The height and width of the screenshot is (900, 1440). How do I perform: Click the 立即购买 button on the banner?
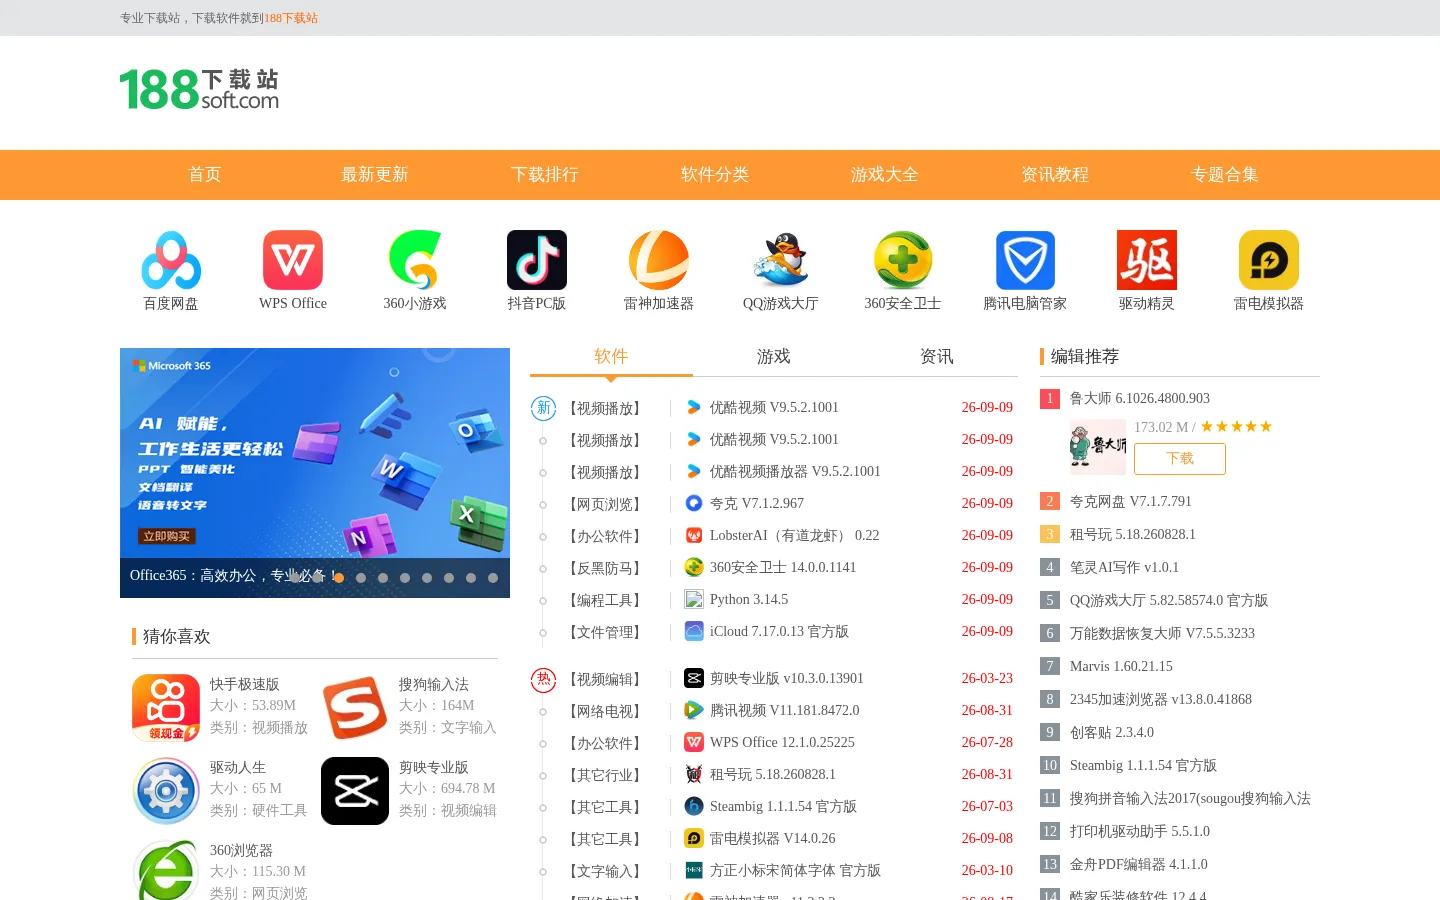(167, 536)
